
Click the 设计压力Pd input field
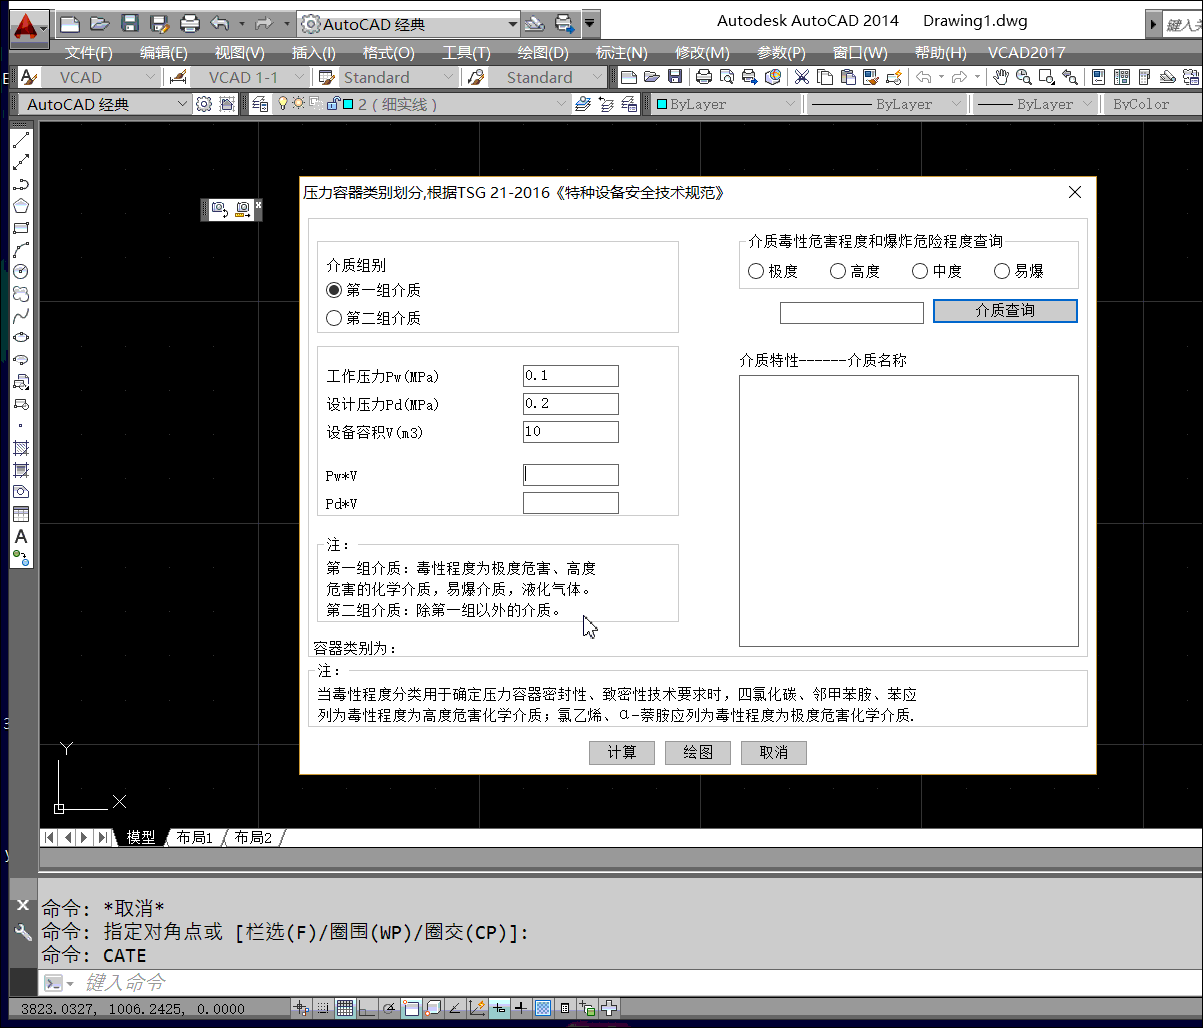(x=570, y=404)
